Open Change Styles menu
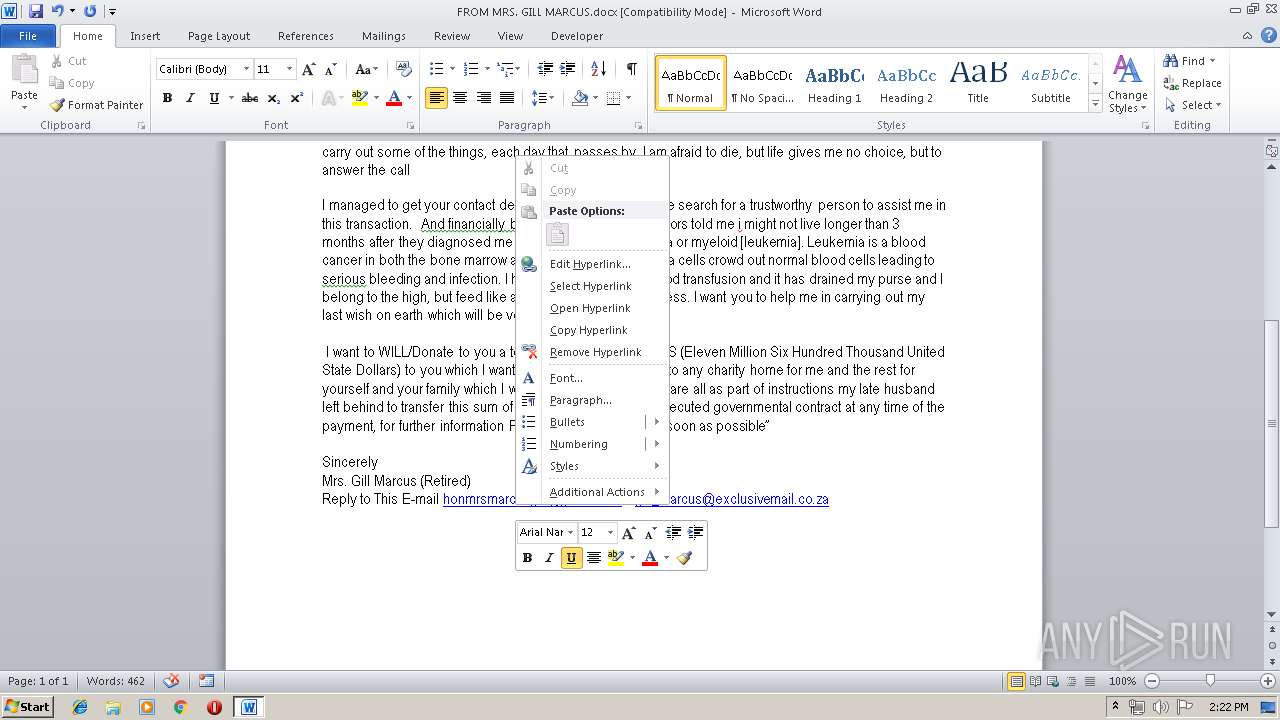This screenshot has width=1280, height=720. [x=1127, y=85]
